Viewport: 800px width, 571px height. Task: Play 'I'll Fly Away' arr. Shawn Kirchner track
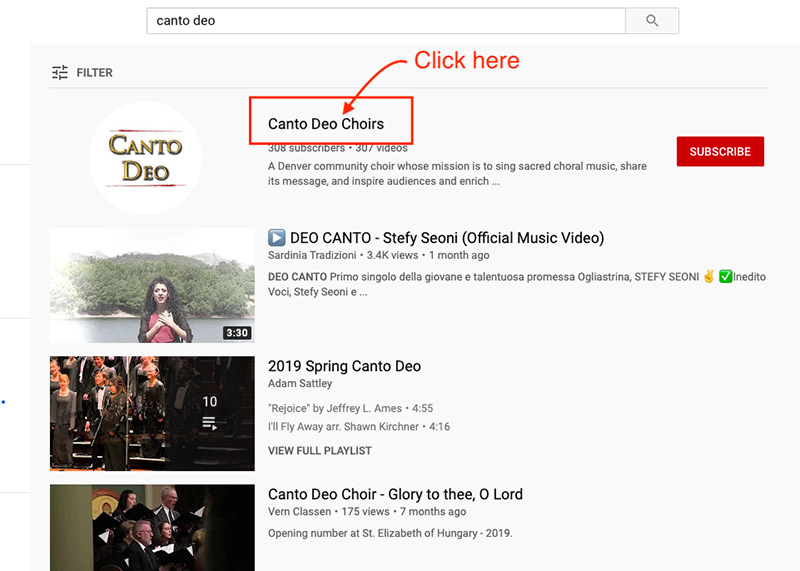pos(358,426)
